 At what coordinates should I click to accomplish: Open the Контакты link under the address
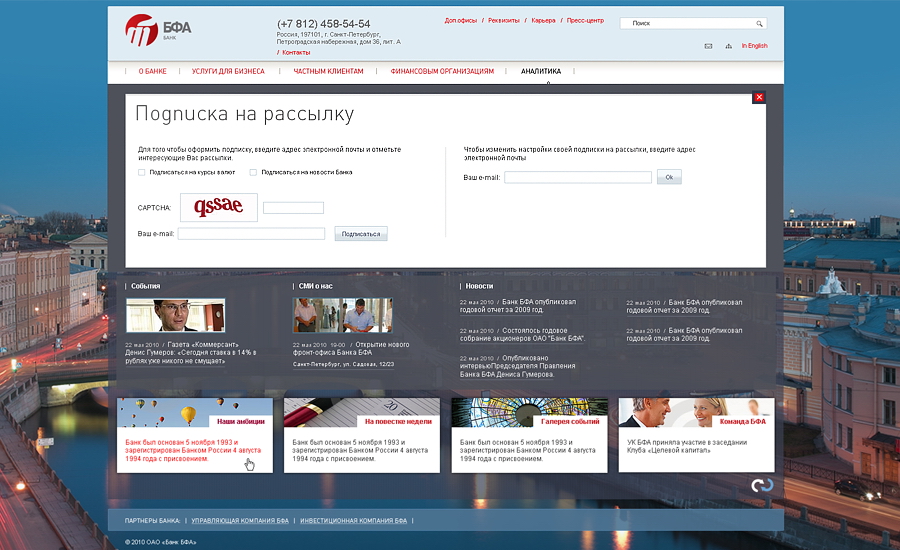coord(296,52)
